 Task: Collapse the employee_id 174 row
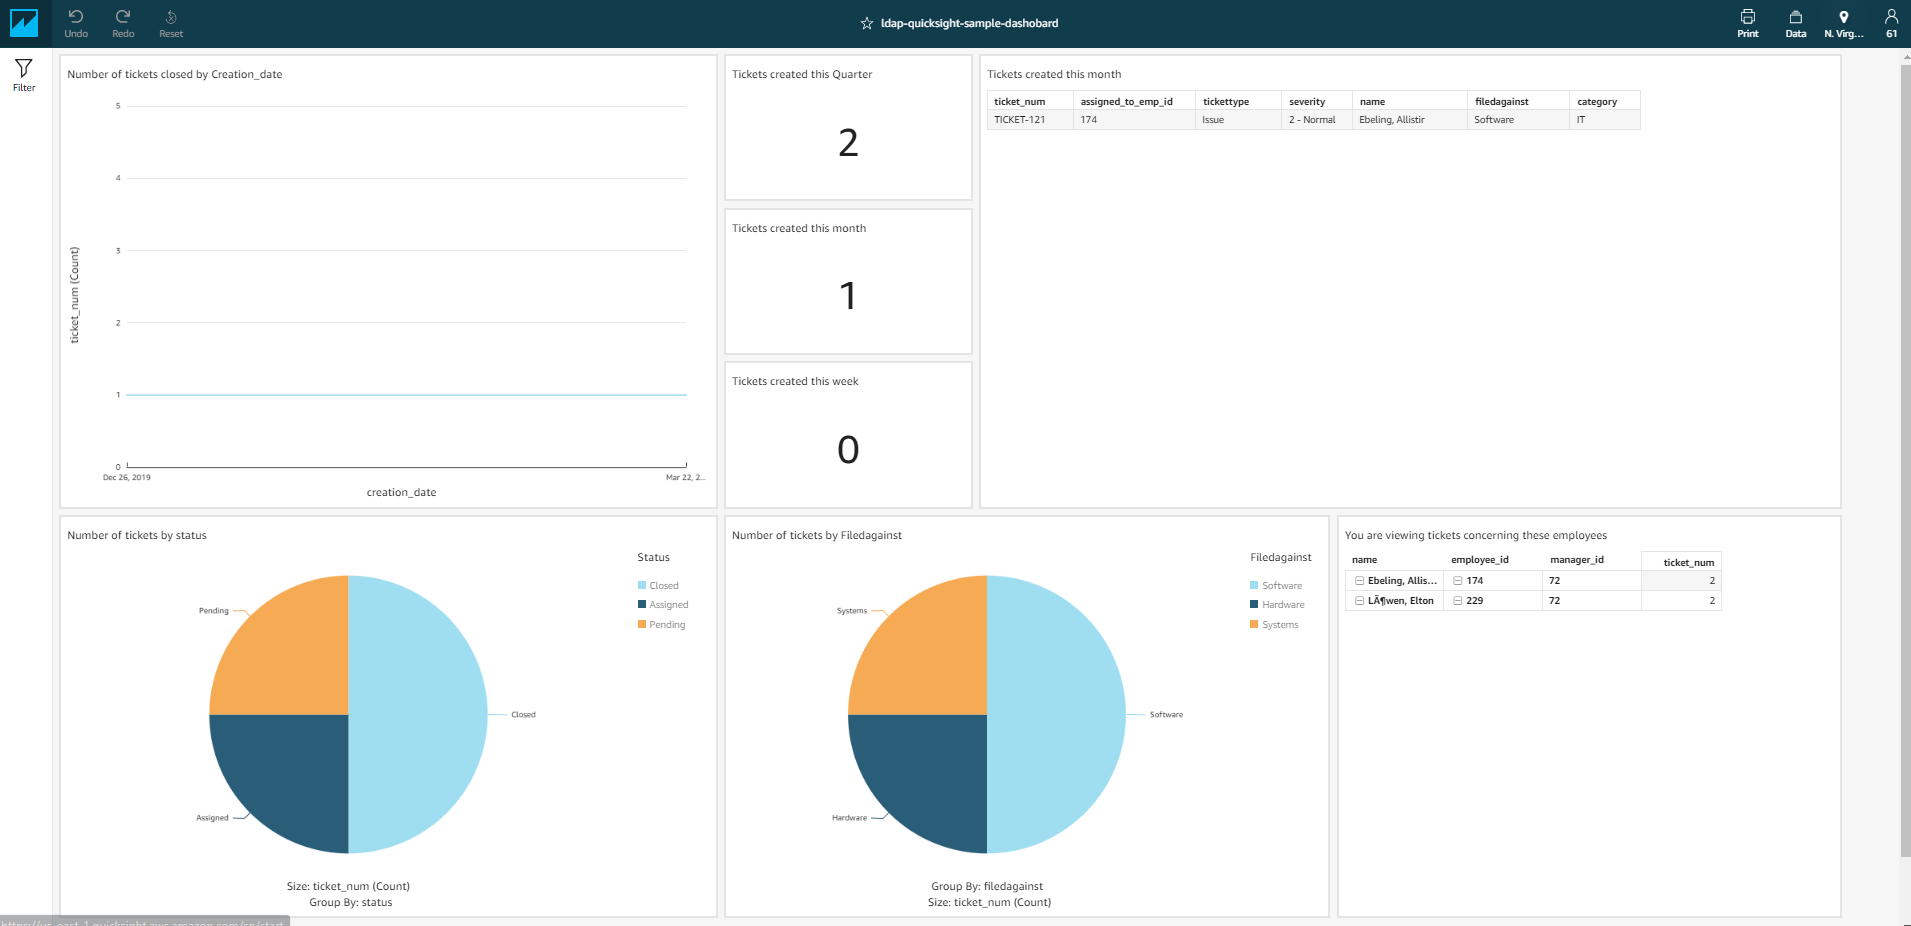click(1458, 581)
